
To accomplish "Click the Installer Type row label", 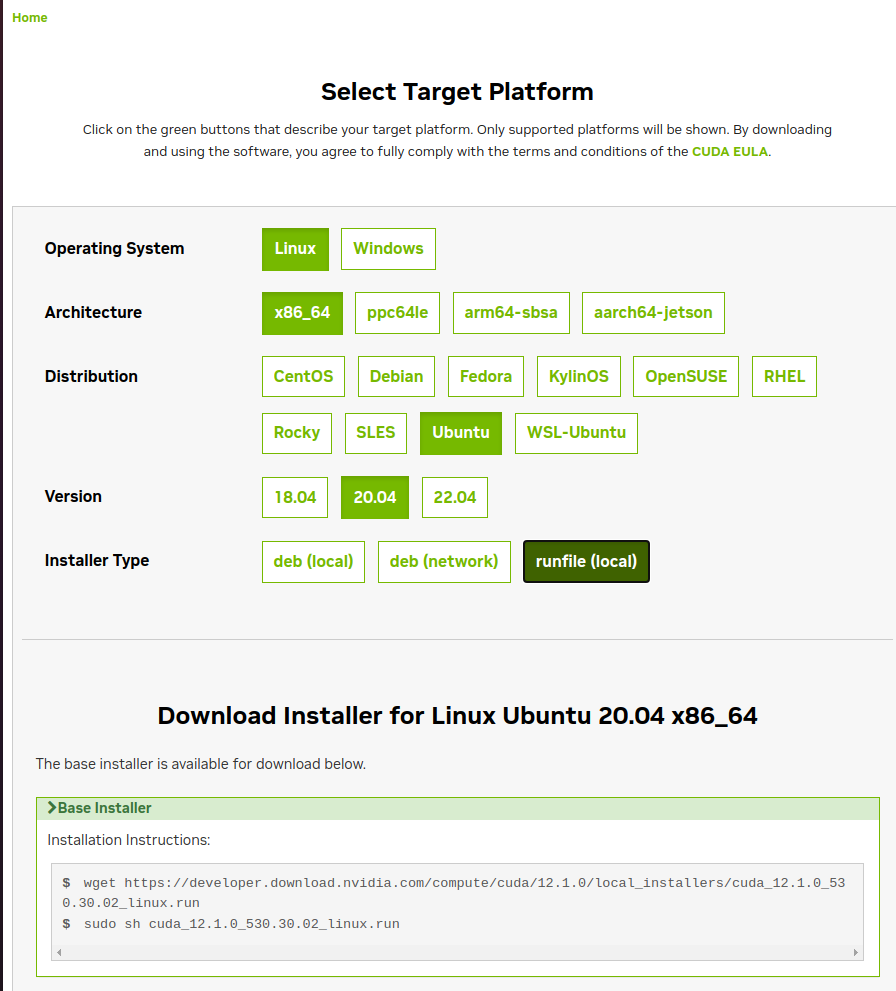I will tap(97, 561).
